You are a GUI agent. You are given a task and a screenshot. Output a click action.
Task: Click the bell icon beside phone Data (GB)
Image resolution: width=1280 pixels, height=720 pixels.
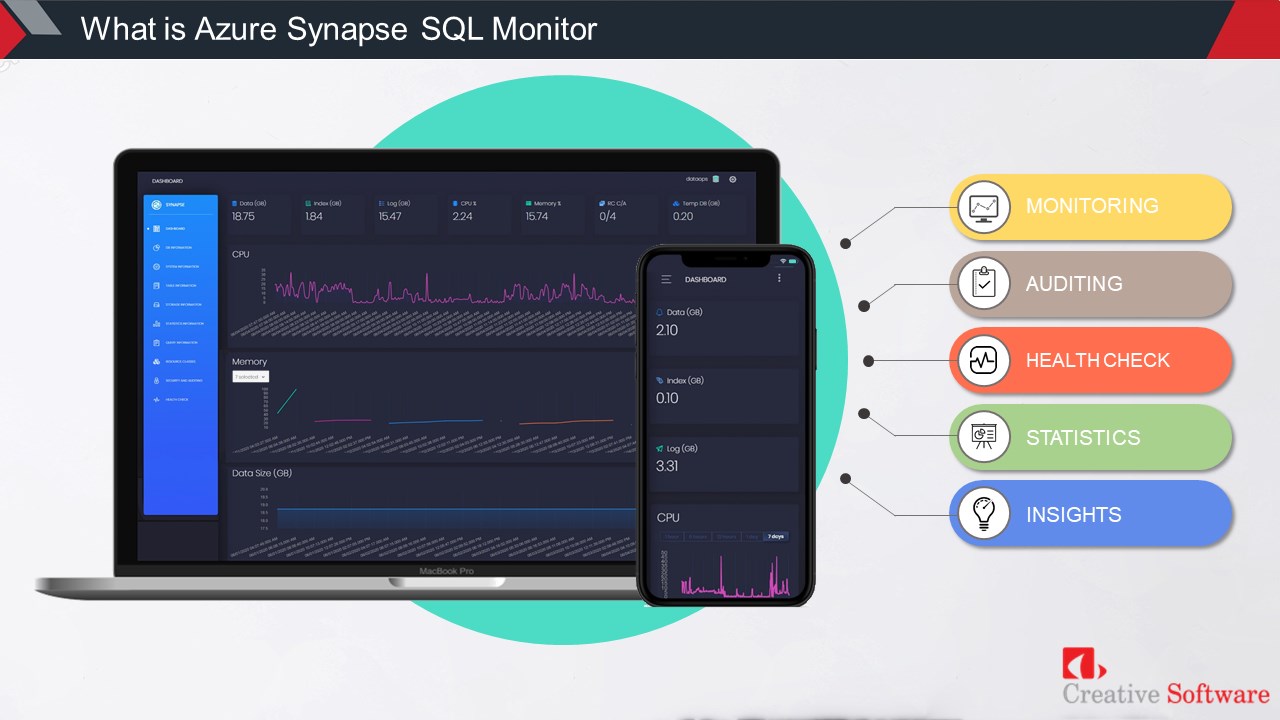659,312
